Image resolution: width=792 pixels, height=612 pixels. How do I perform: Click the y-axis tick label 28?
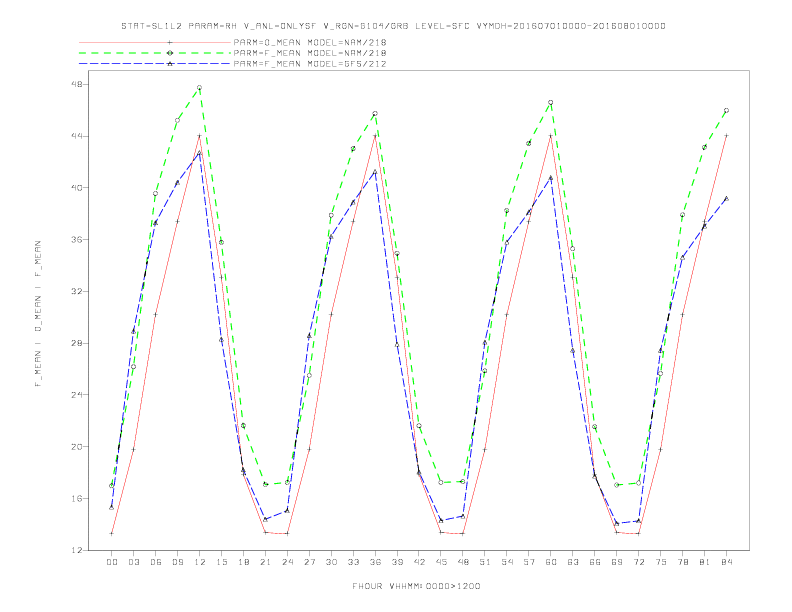point(77,343)
